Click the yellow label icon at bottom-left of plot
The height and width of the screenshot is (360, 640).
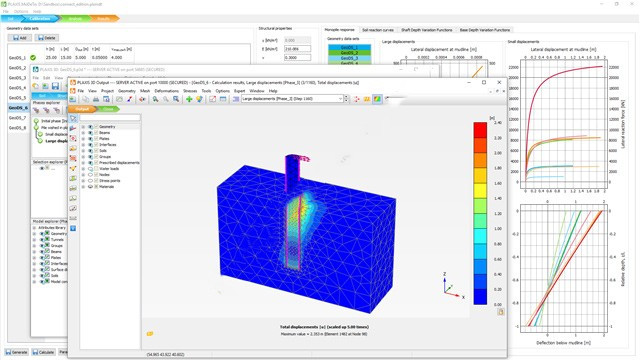(150, 334)
